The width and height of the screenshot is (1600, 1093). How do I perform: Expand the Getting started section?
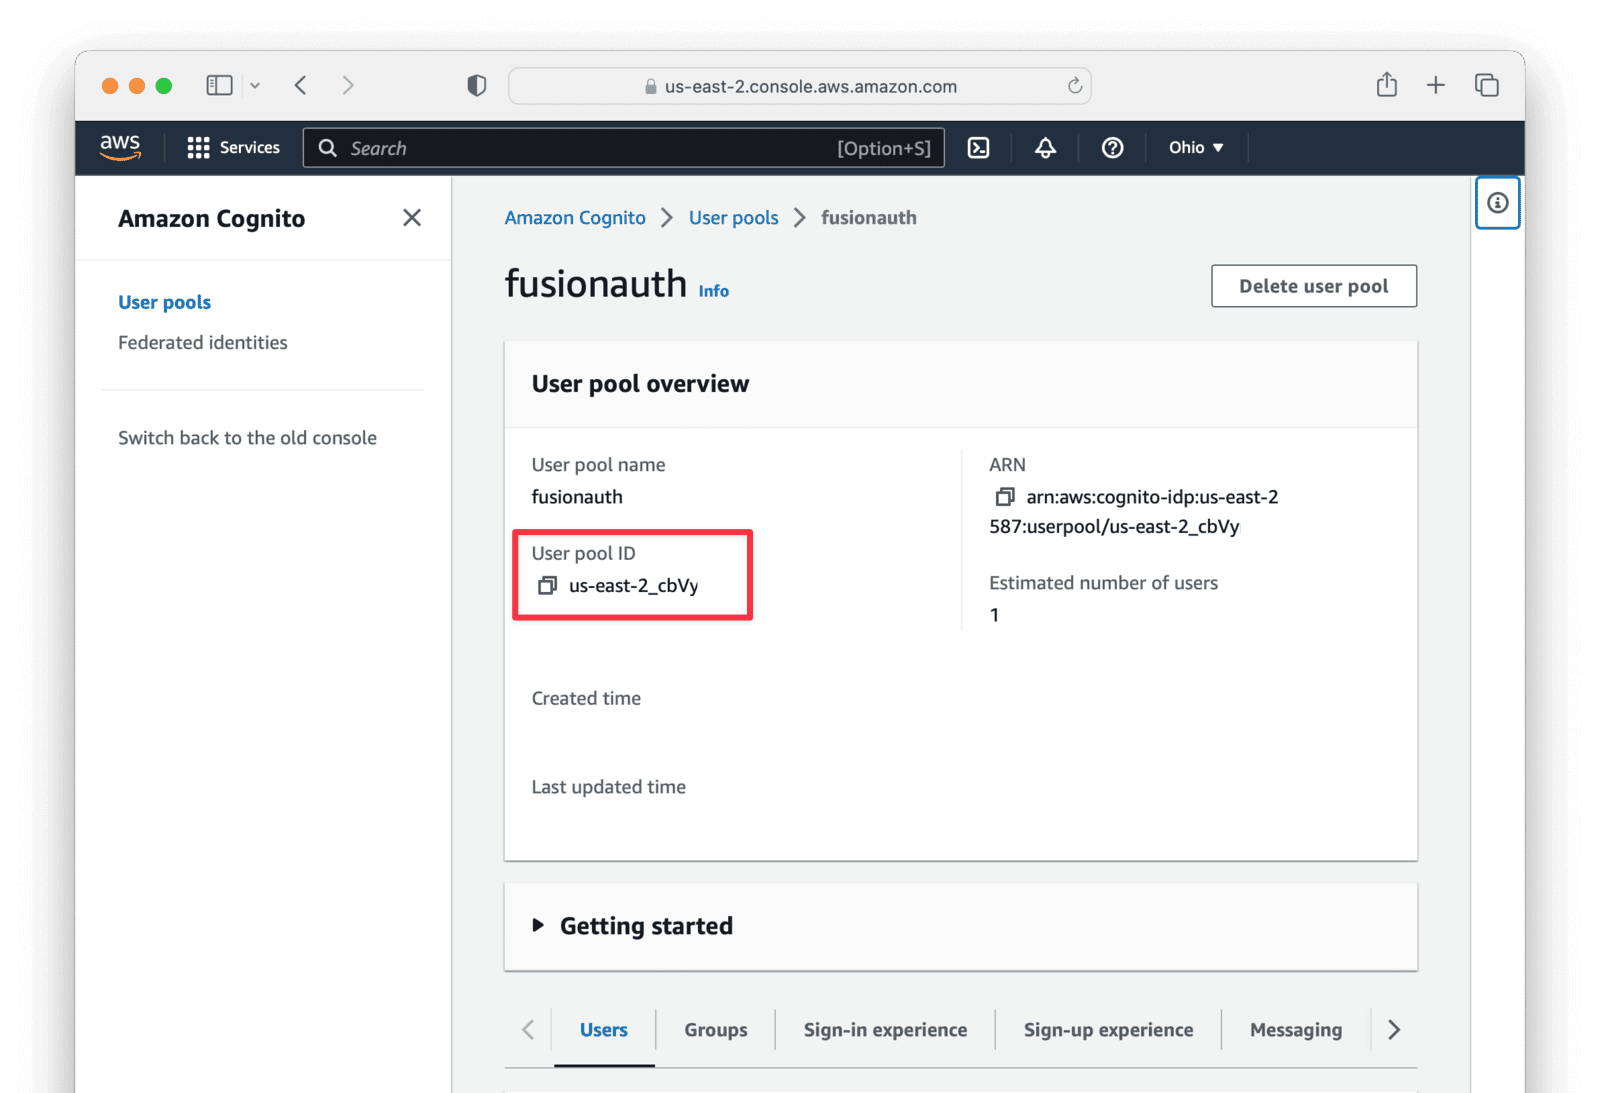pos(538,926)
